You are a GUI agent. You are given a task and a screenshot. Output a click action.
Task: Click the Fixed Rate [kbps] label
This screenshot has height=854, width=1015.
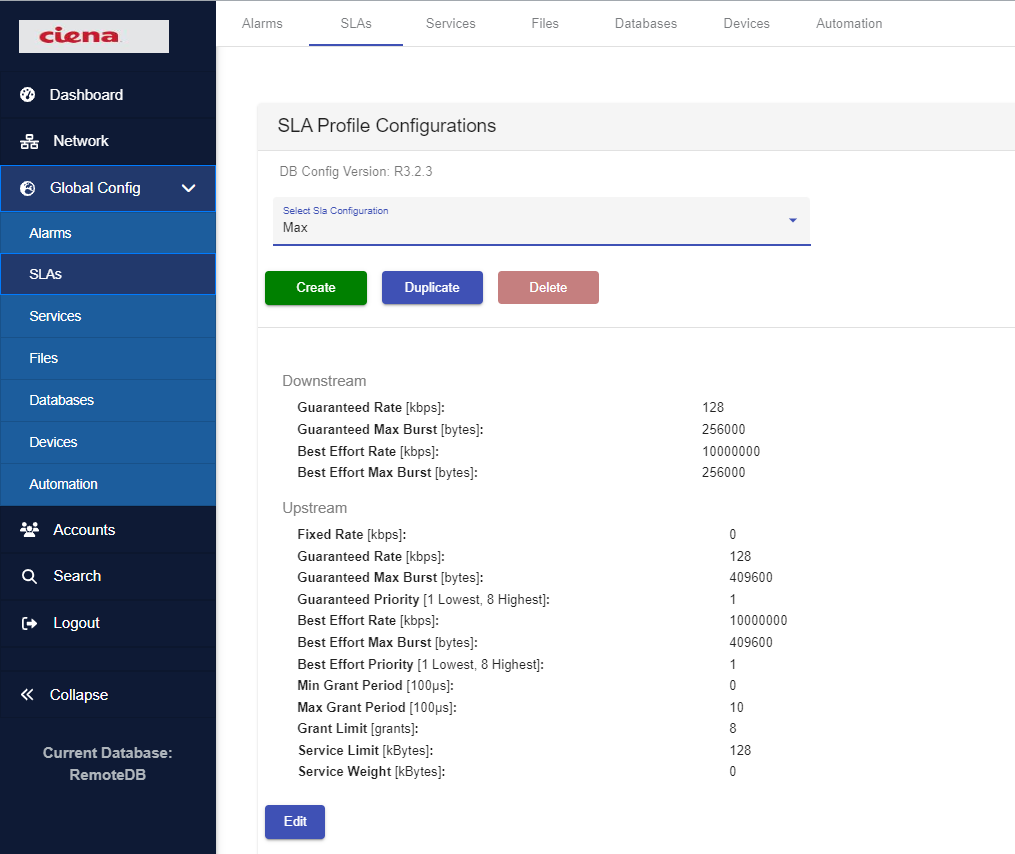click(351, 534)
